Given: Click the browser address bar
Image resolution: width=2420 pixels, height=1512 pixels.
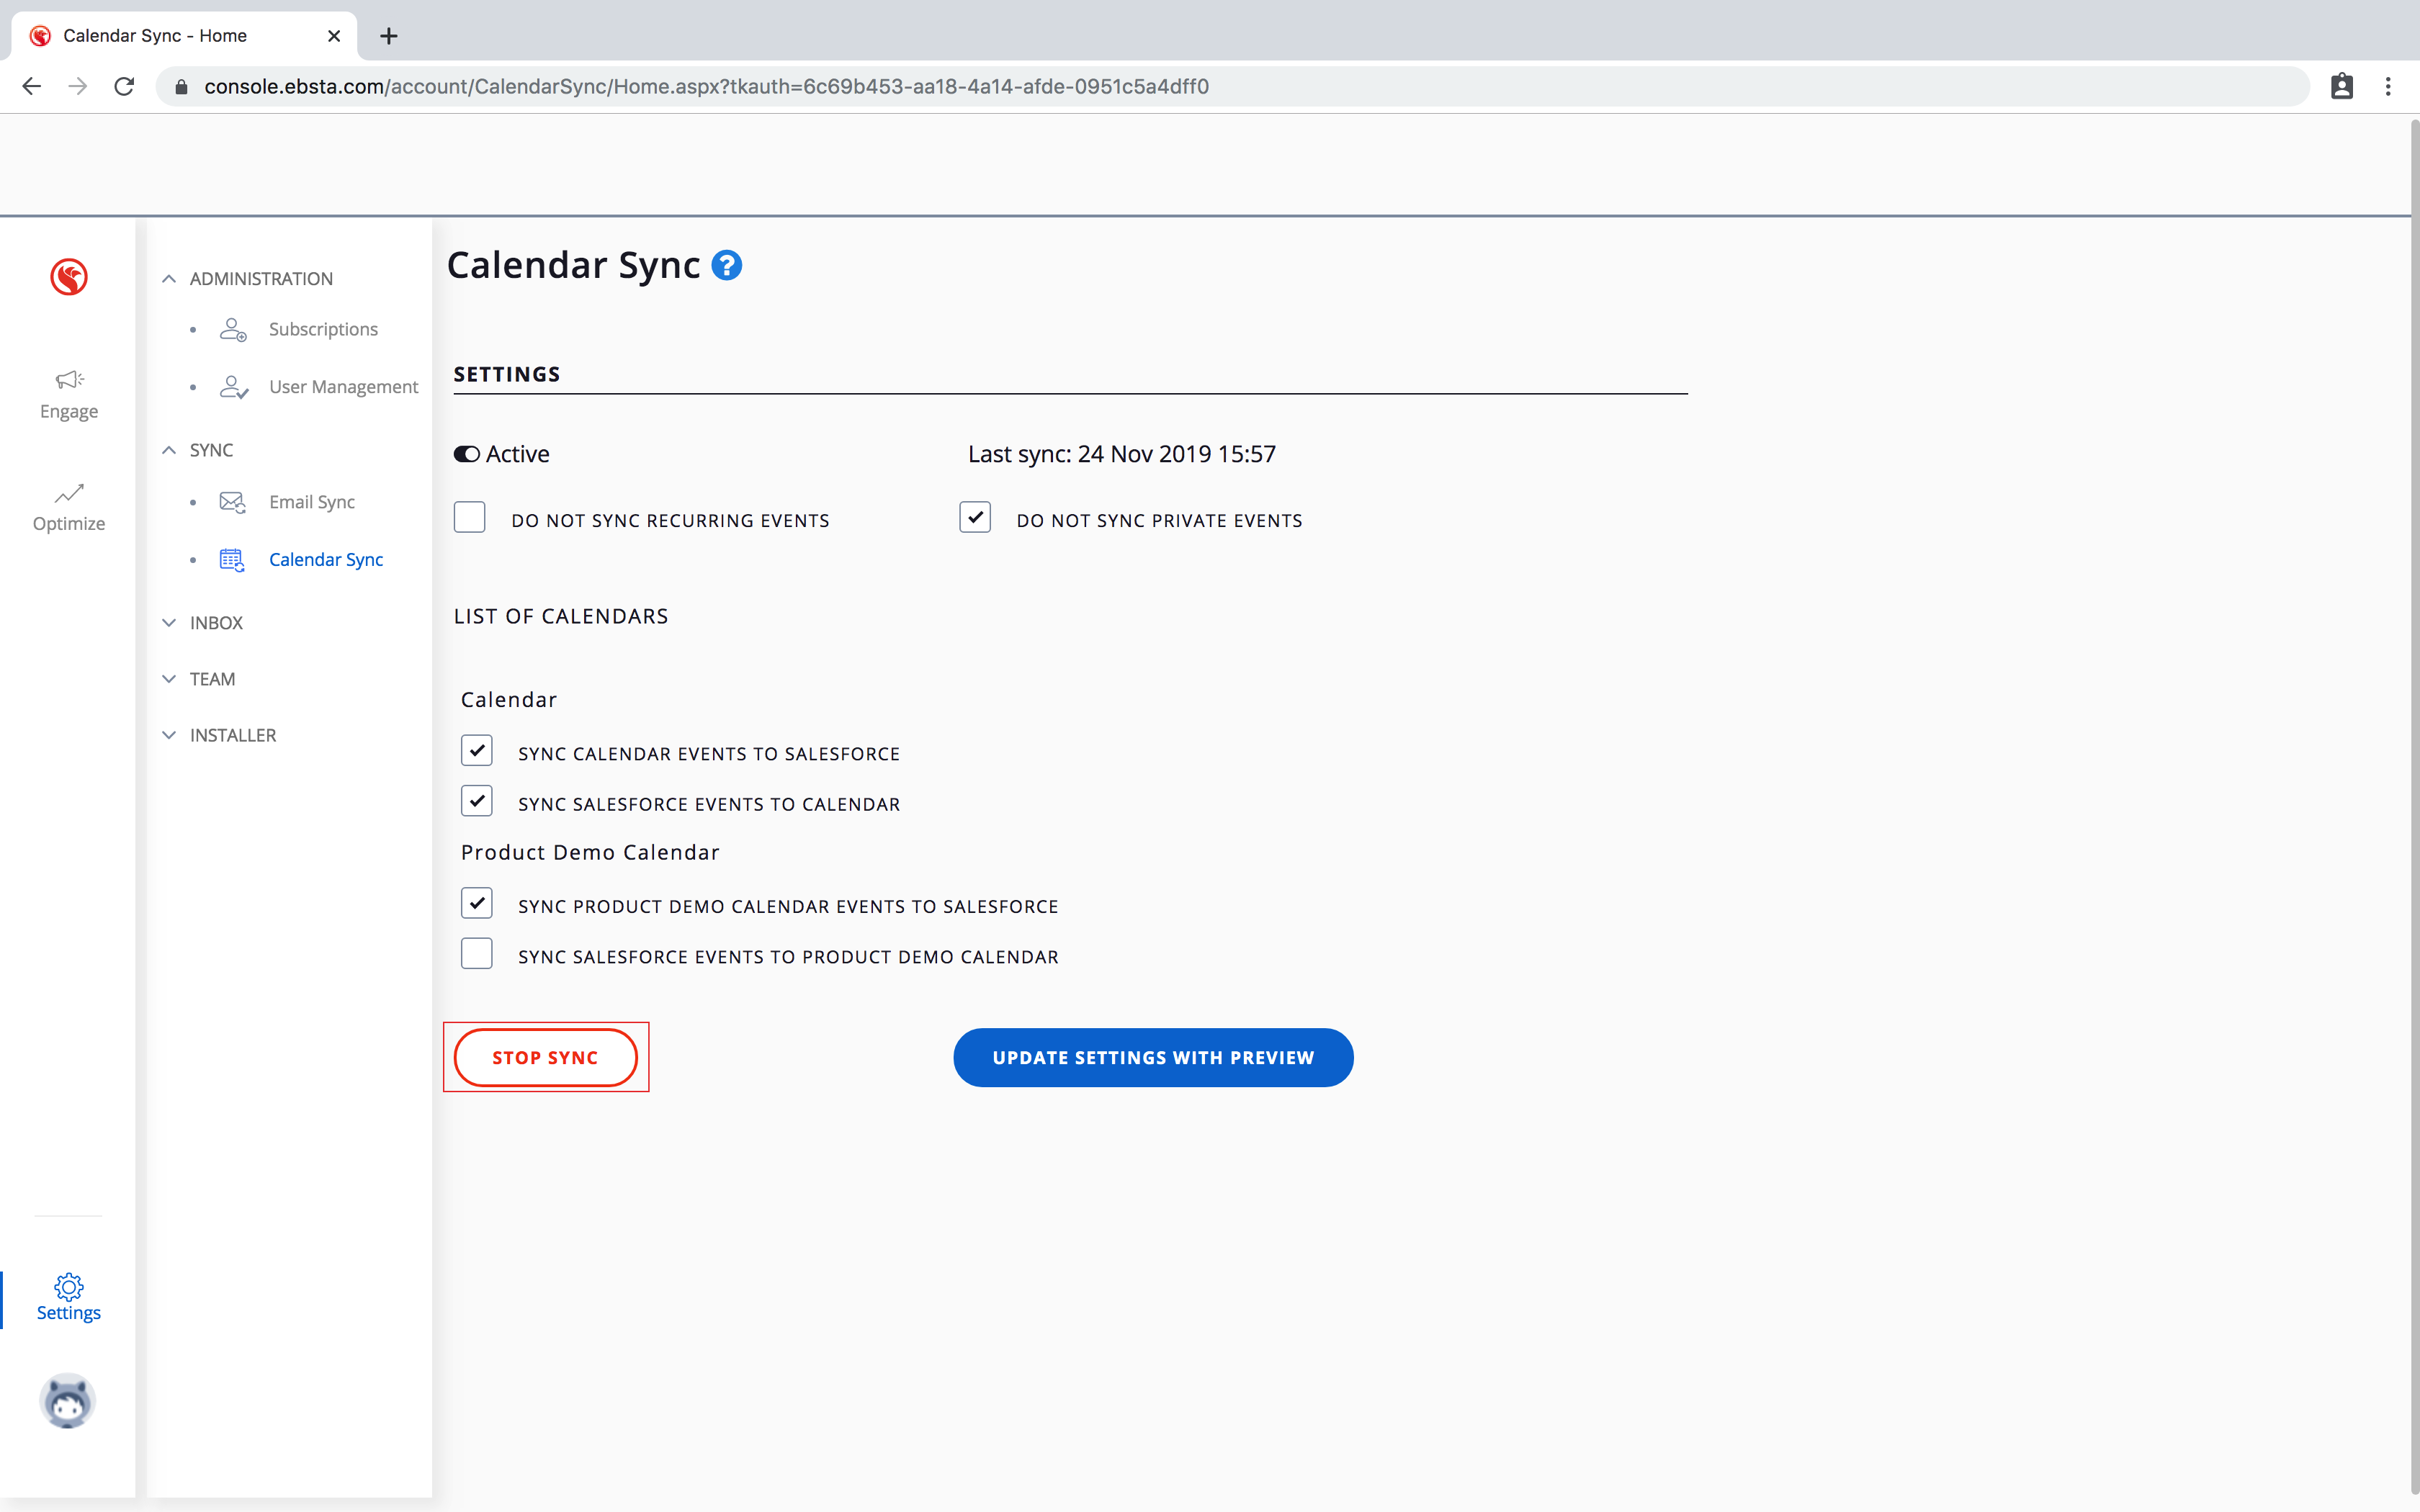Looking at the screenshot, I should pyautogui.click(x=1200, y=87).
